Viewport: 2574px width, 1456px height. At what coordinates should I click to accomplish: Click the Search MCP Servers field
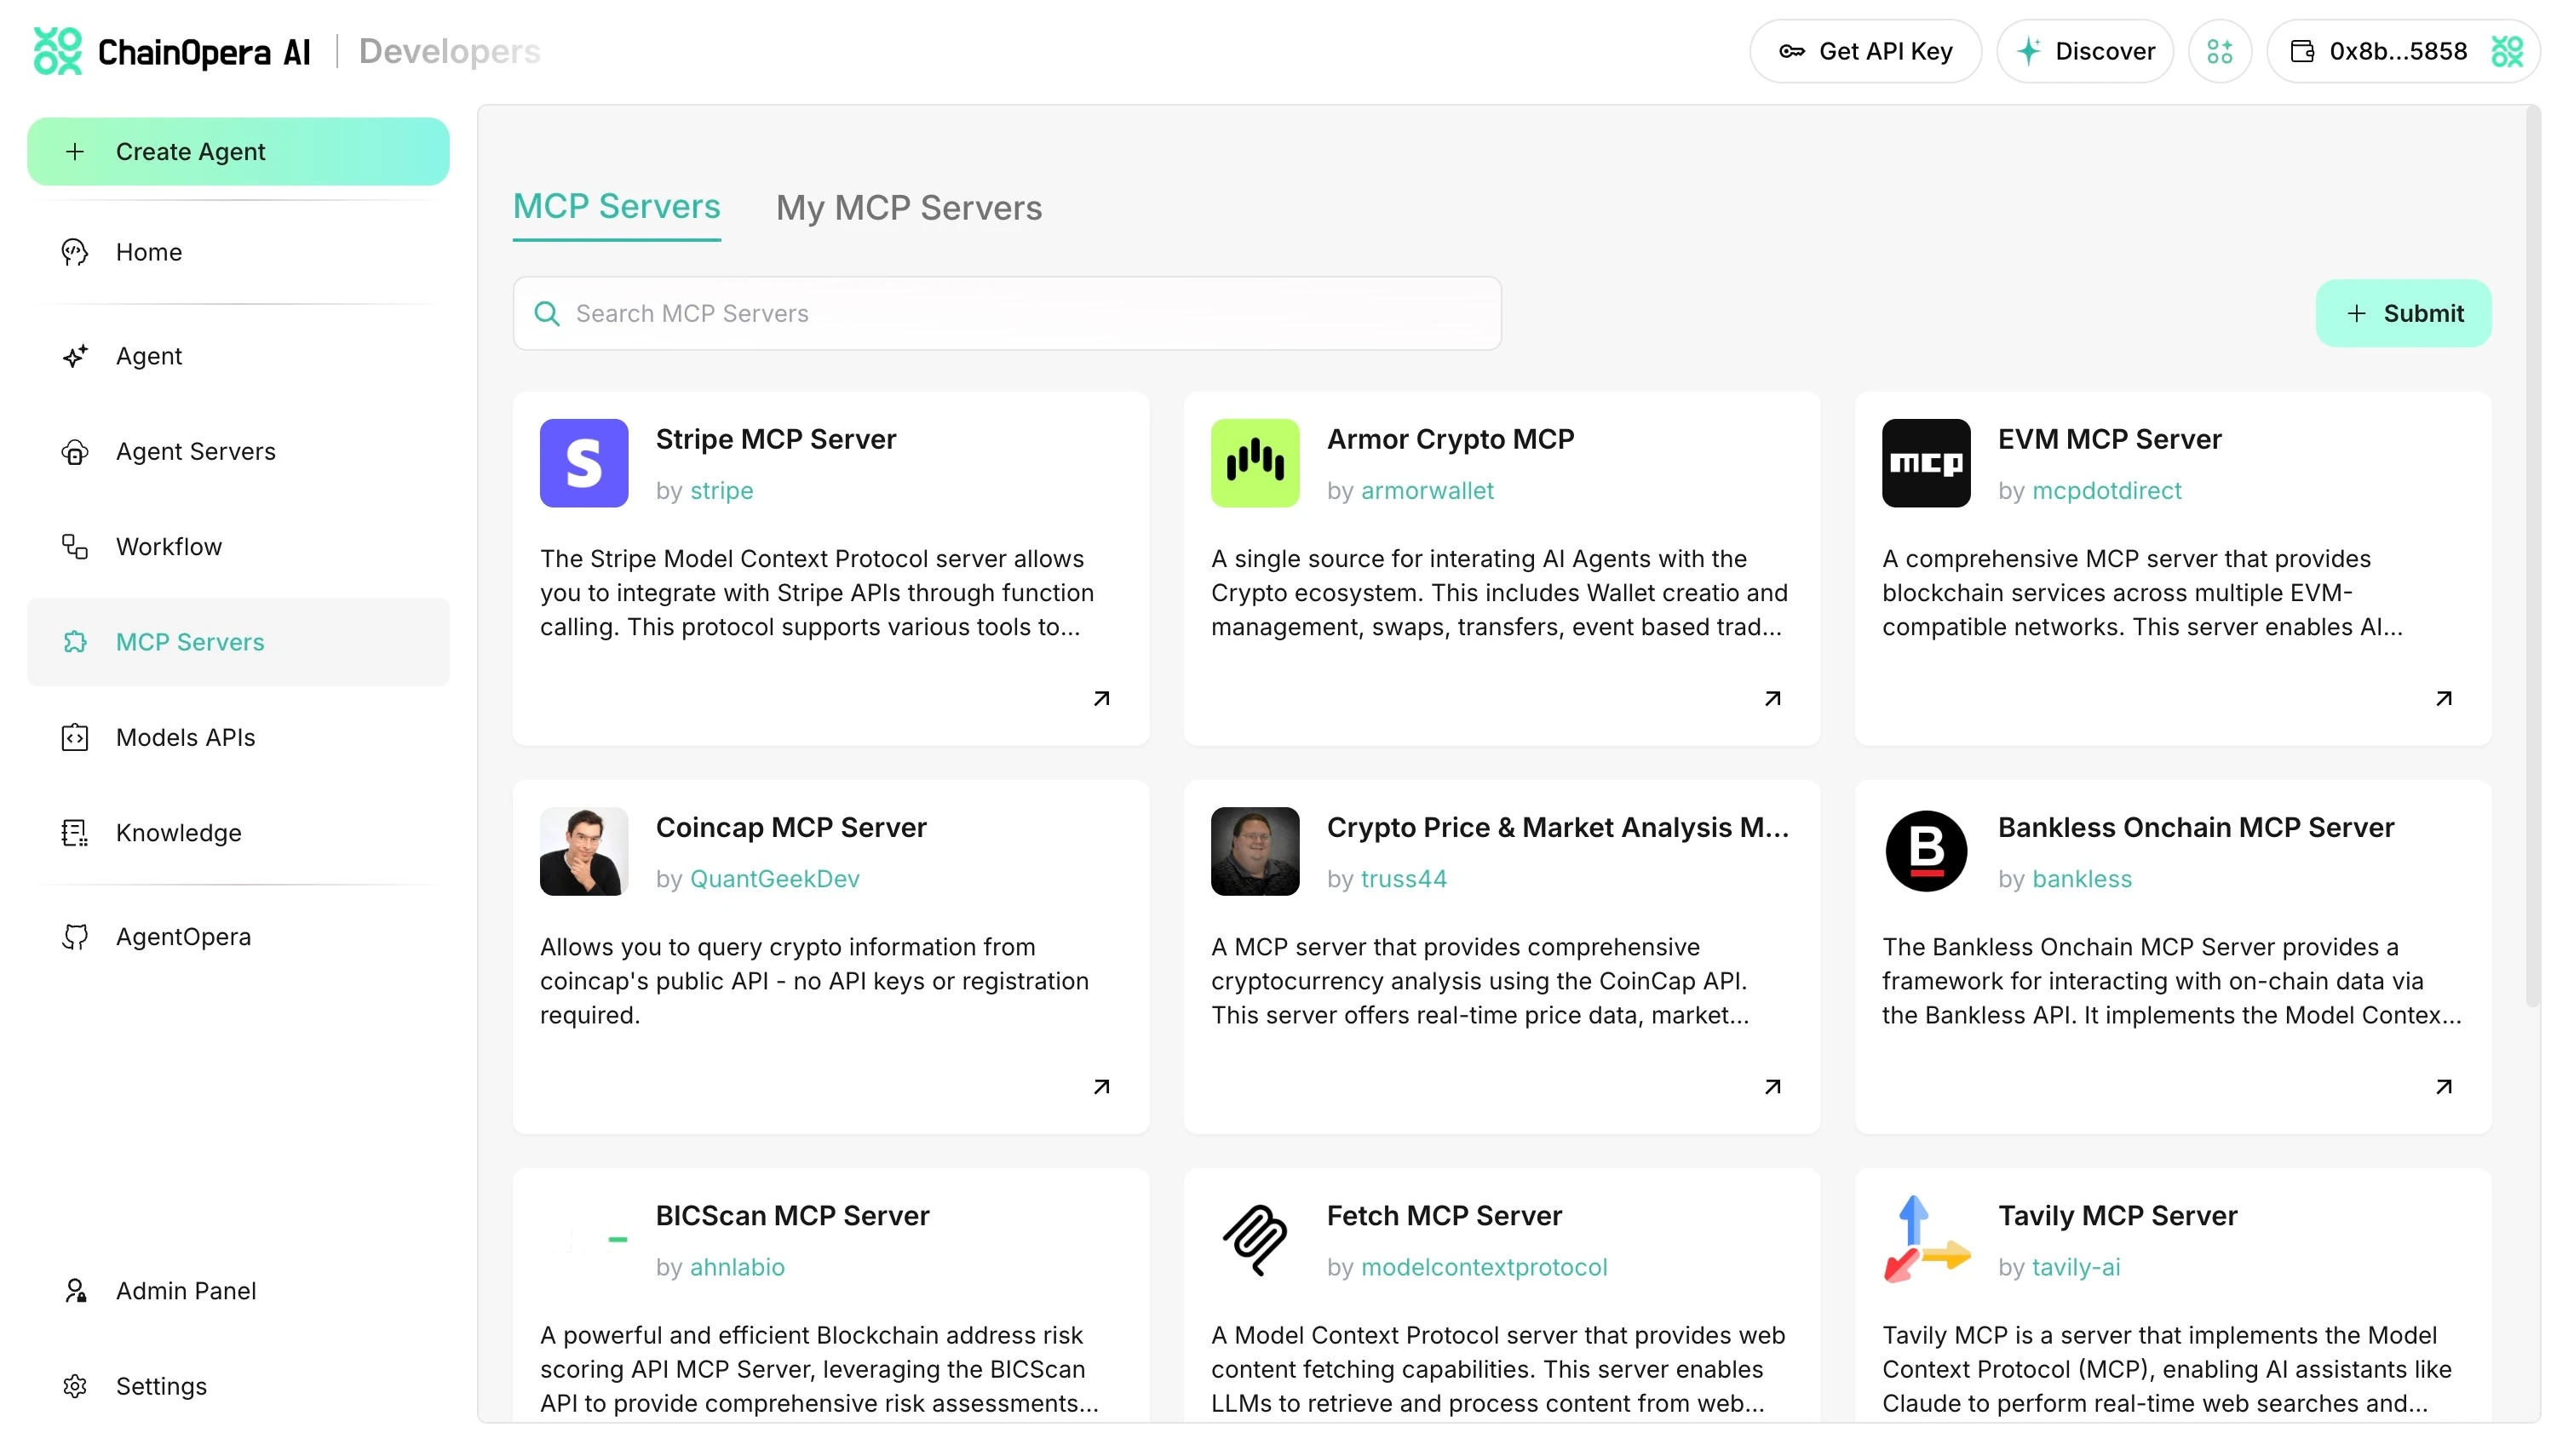pyautogui.click(x=1007, y=313)
